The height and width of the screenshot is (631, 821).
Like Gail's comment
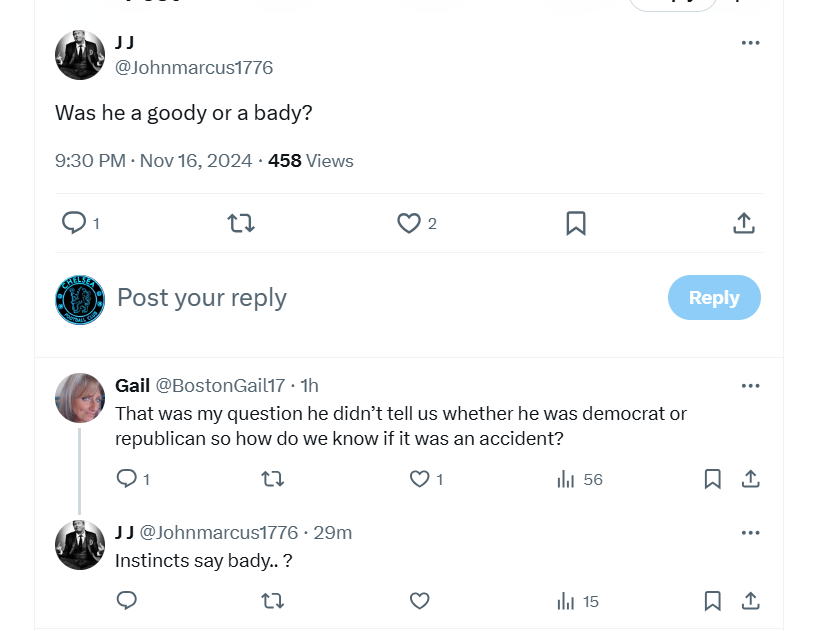[420, 479]
